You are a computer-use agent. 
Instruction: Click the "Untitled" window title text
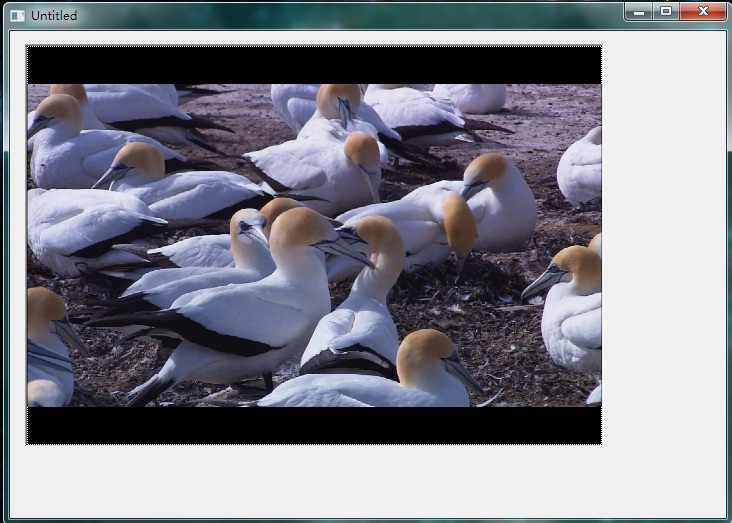tap(54, 15)
